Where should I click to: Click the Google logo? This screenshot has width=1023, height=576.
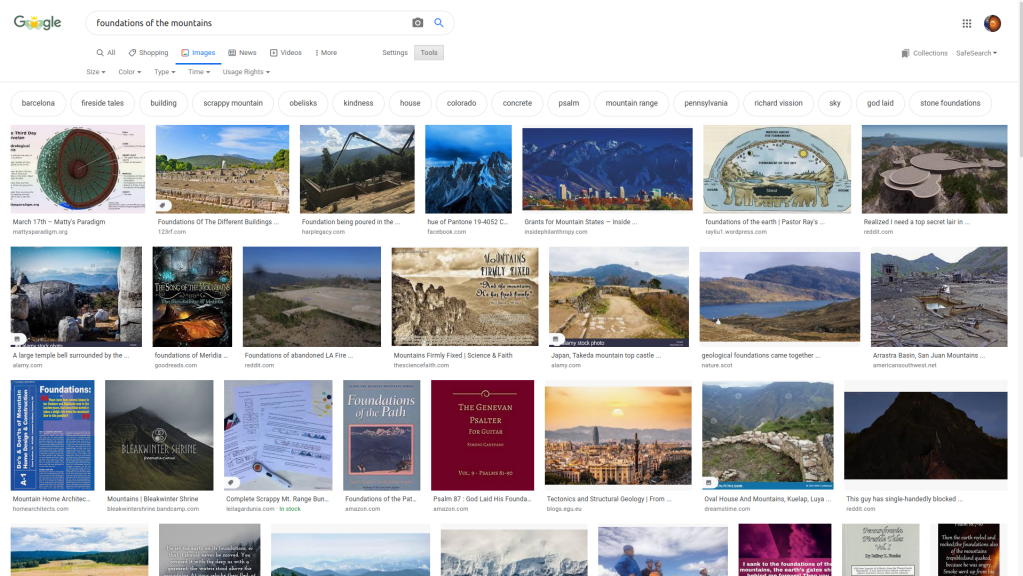coord(37,23)
